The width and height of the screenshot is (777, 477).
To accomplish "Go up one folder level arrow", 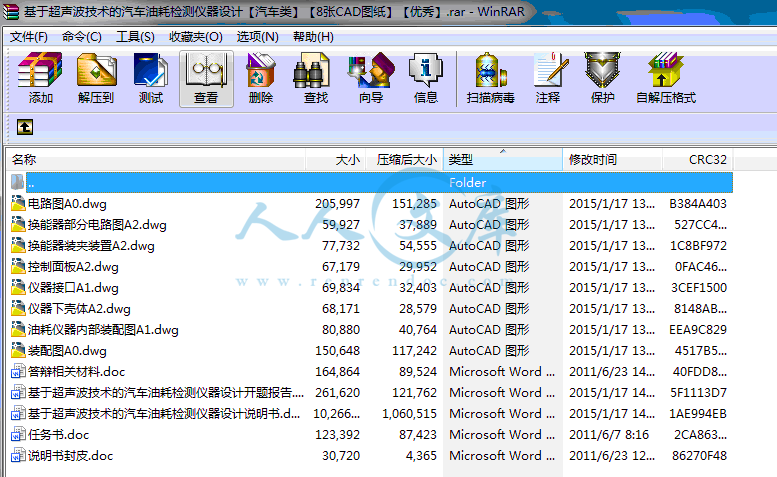I will [x=25, y=127].
